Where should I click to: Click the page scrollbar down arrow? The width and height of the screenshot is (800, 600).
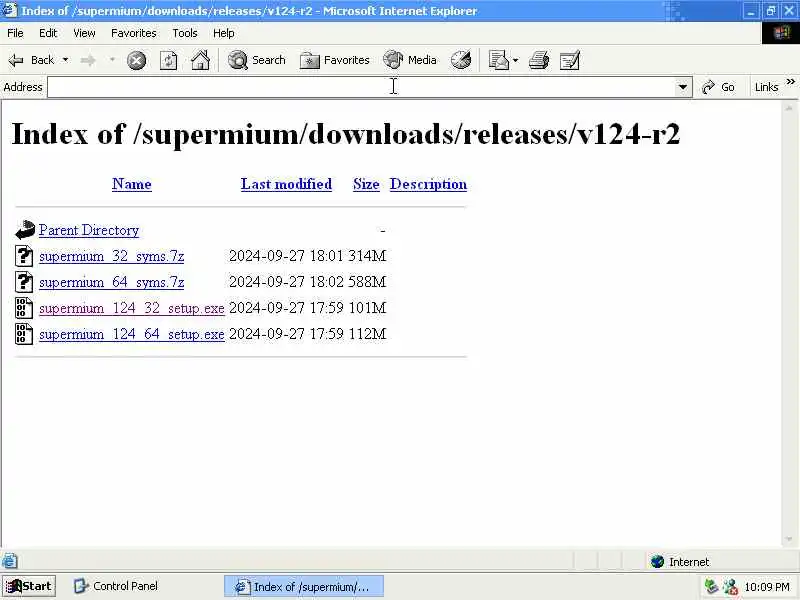(789, 539)
